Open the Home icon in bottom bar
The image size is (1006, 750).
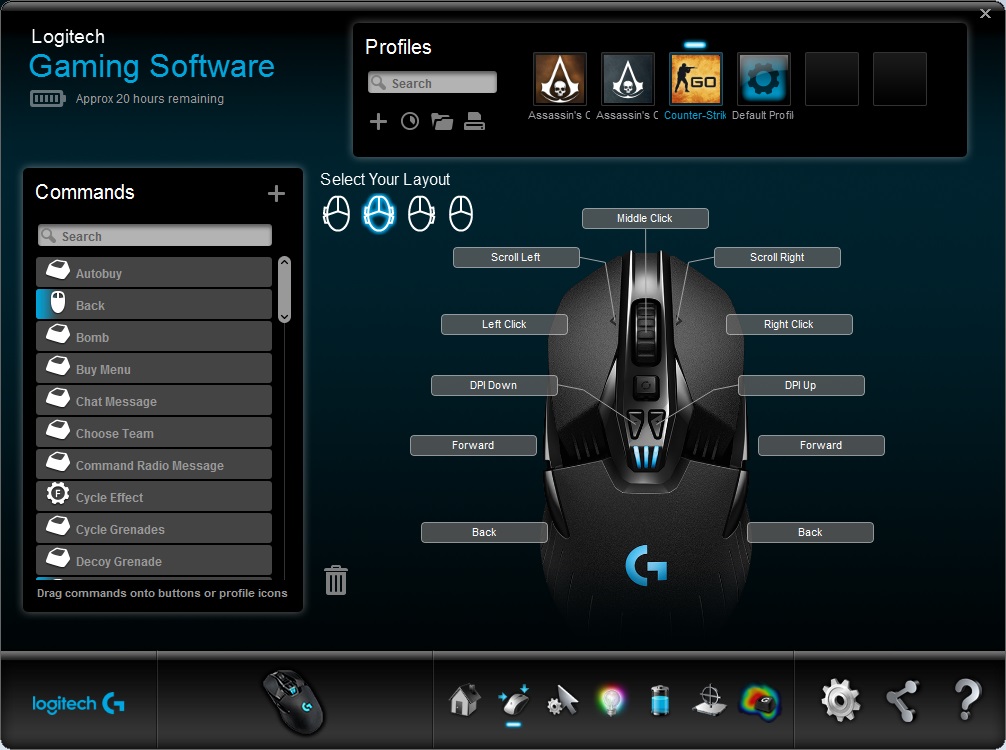click(x=465, y=701)
